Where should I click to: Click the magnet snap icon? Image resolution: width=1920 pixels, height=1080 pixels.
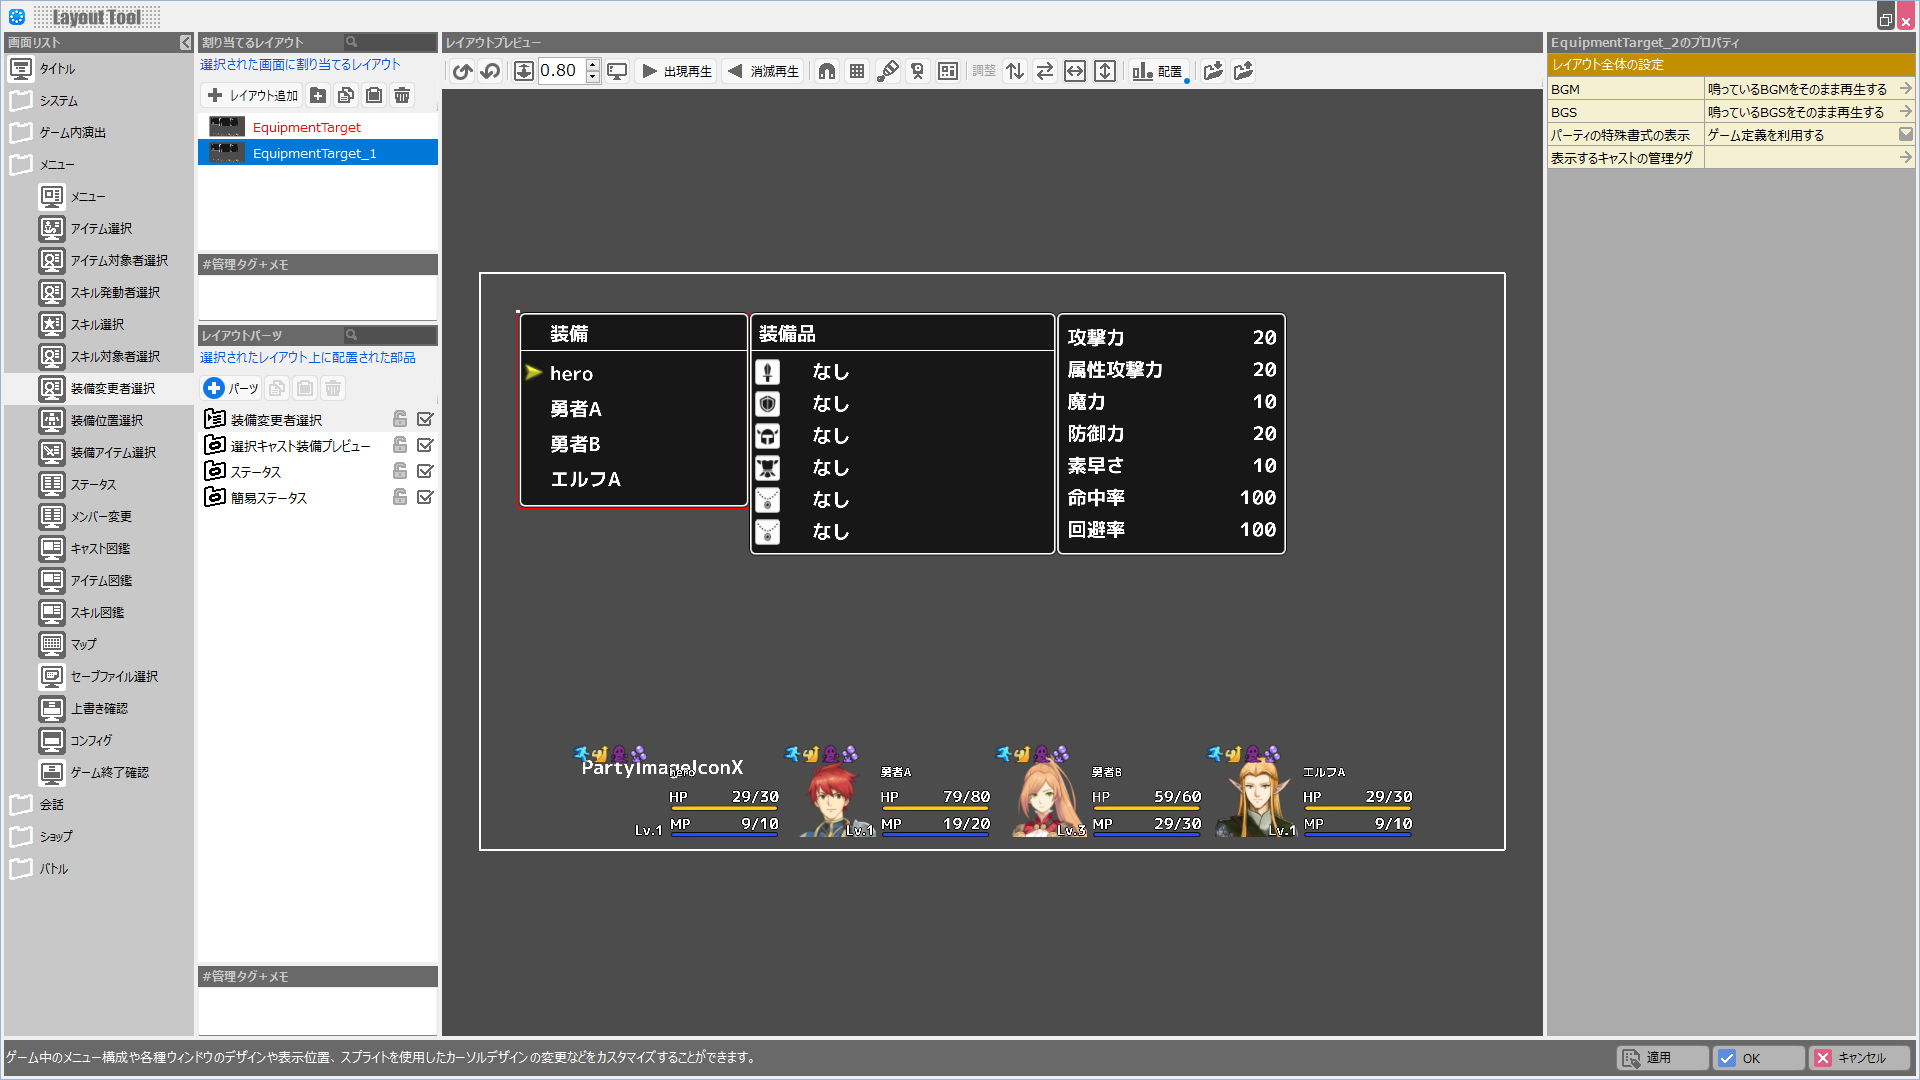[827, 71]
